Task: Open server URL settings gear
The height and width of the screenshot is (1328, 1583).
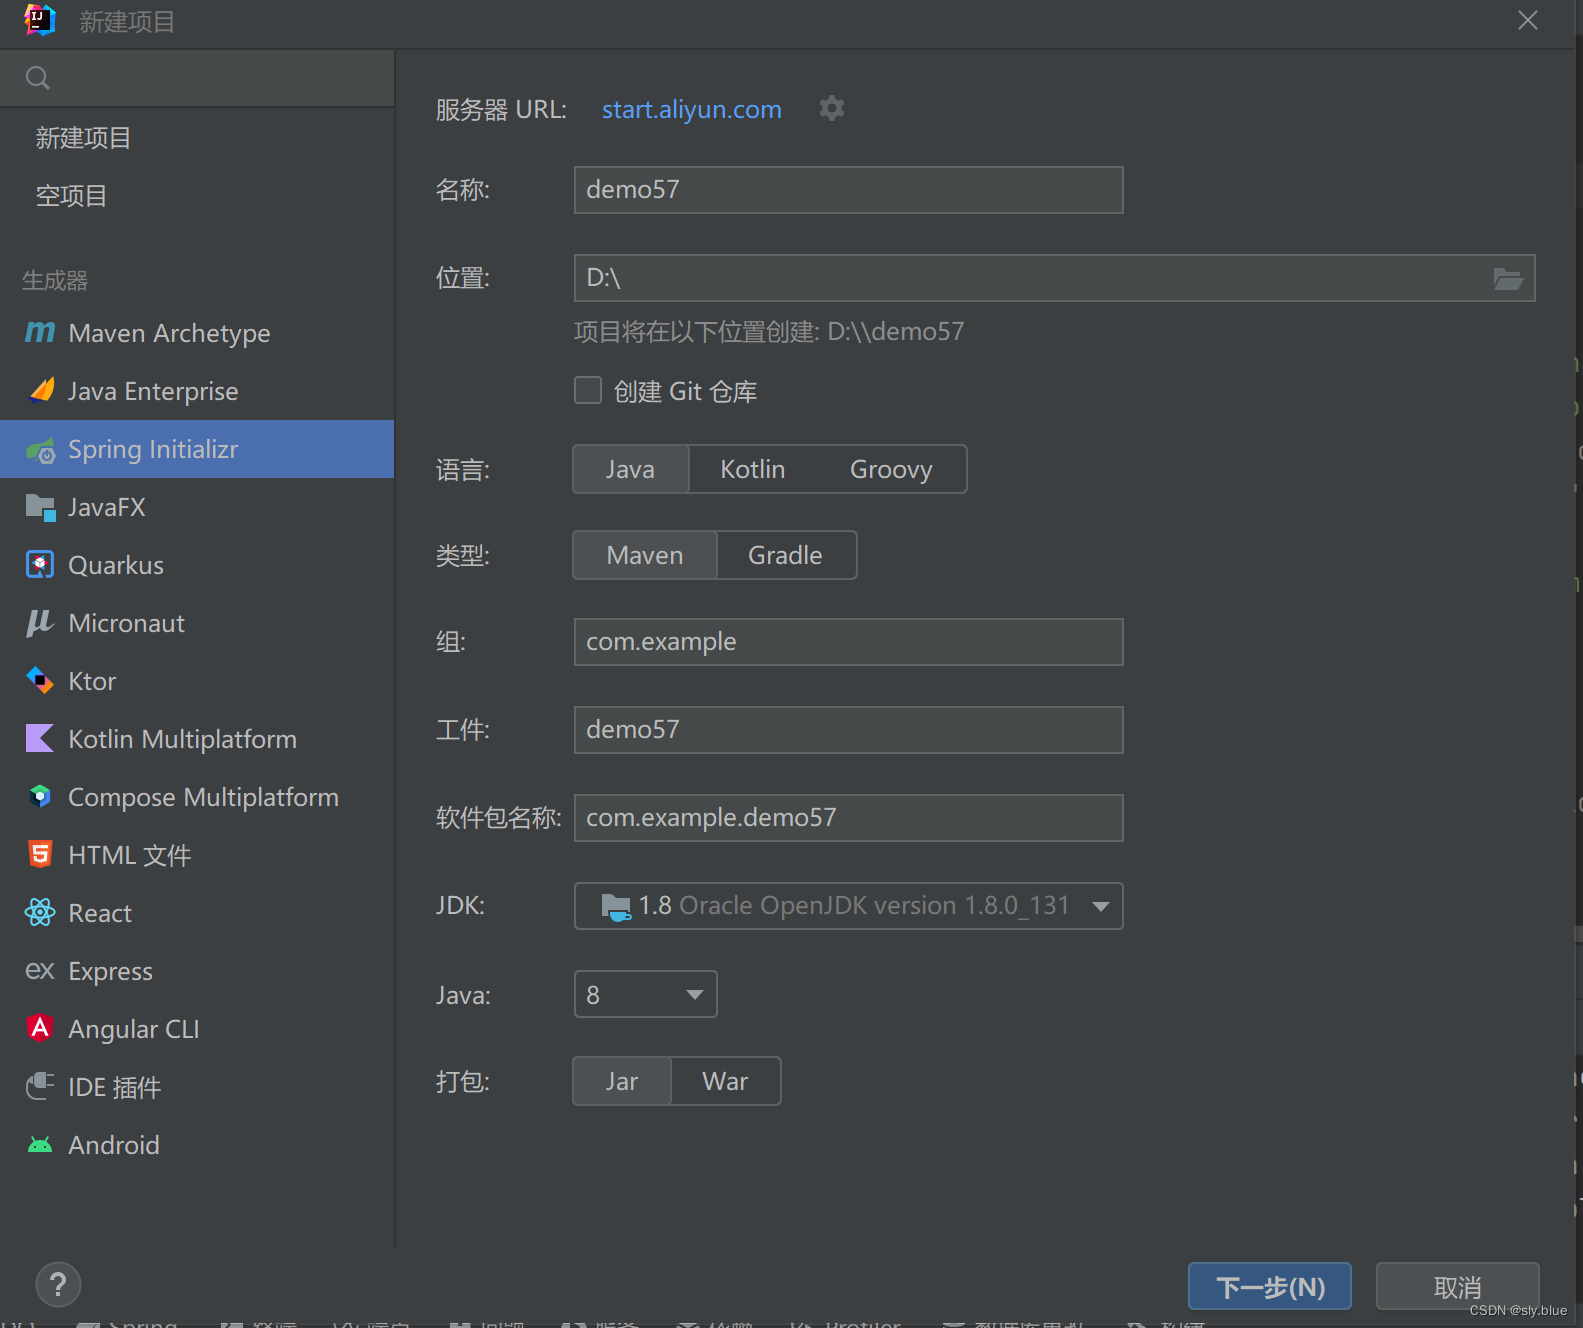Action: click(832, 108)
